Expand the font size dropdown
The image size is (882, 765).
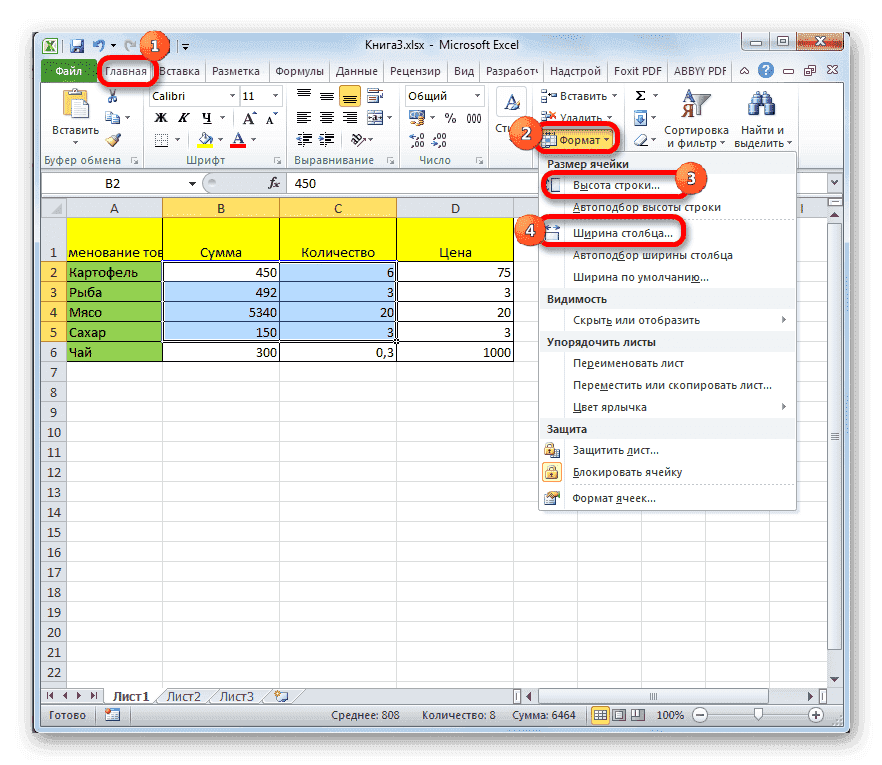[x=274, y=95]
